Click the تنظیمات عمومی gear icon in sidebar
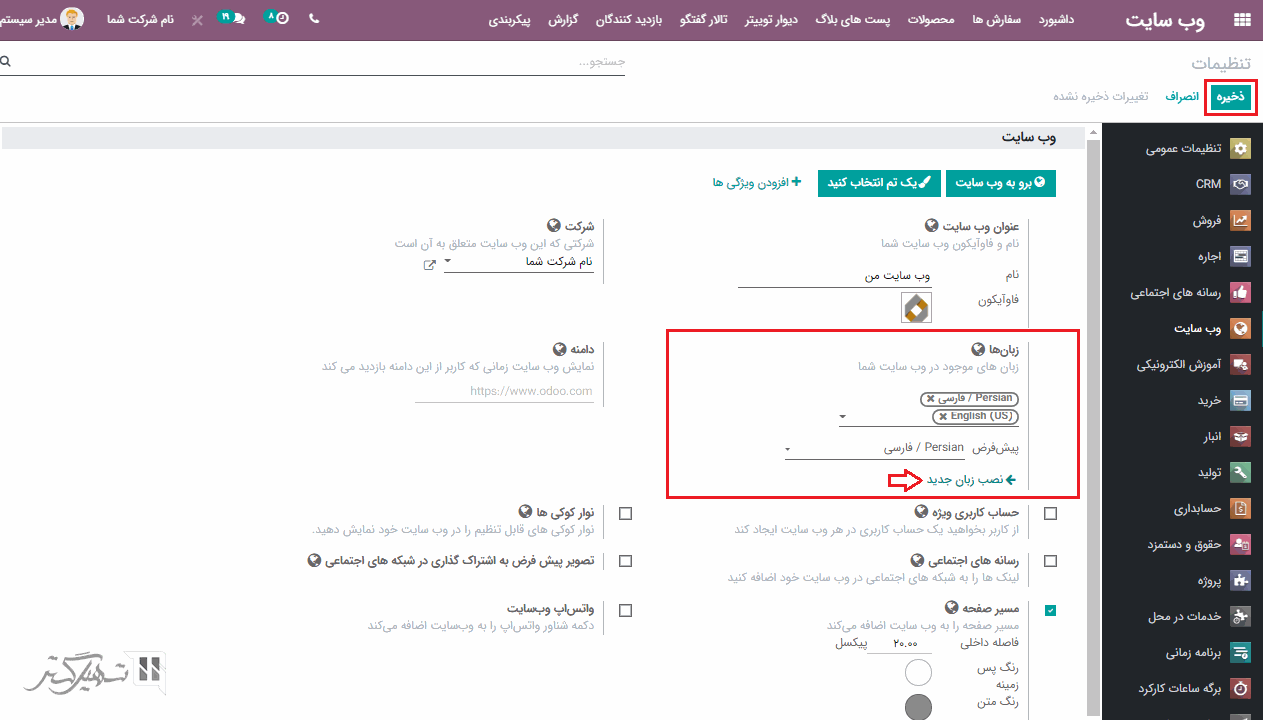The image size is (1263, 720). pyautogui.click(x=1241, y=149)
